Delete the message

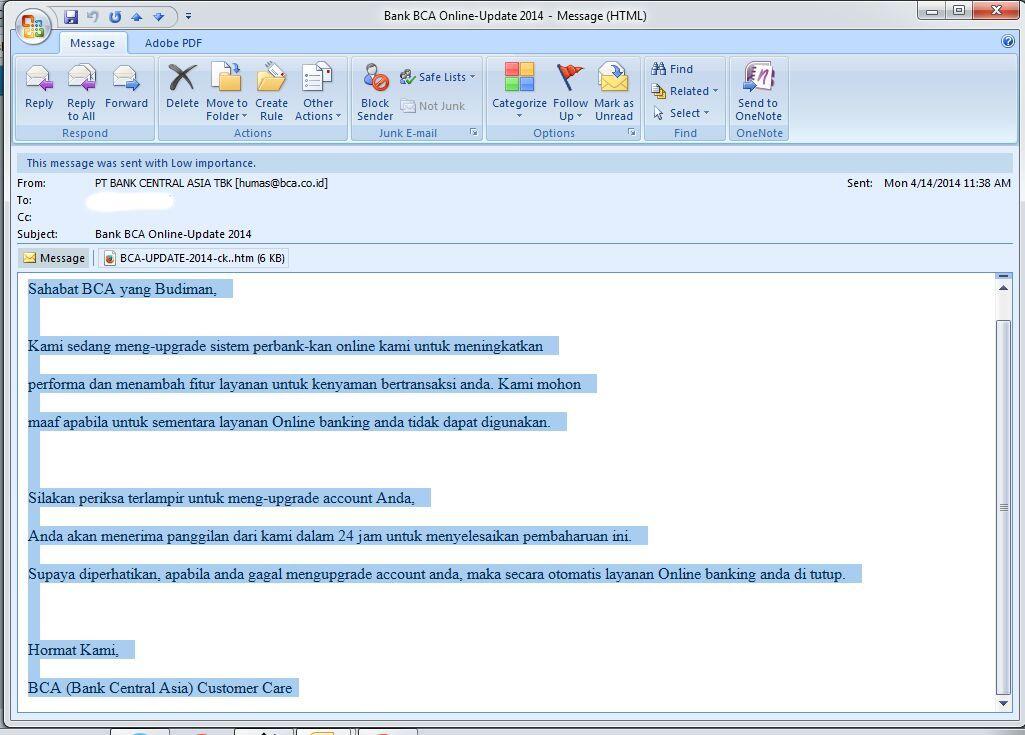tap(182, 92)
